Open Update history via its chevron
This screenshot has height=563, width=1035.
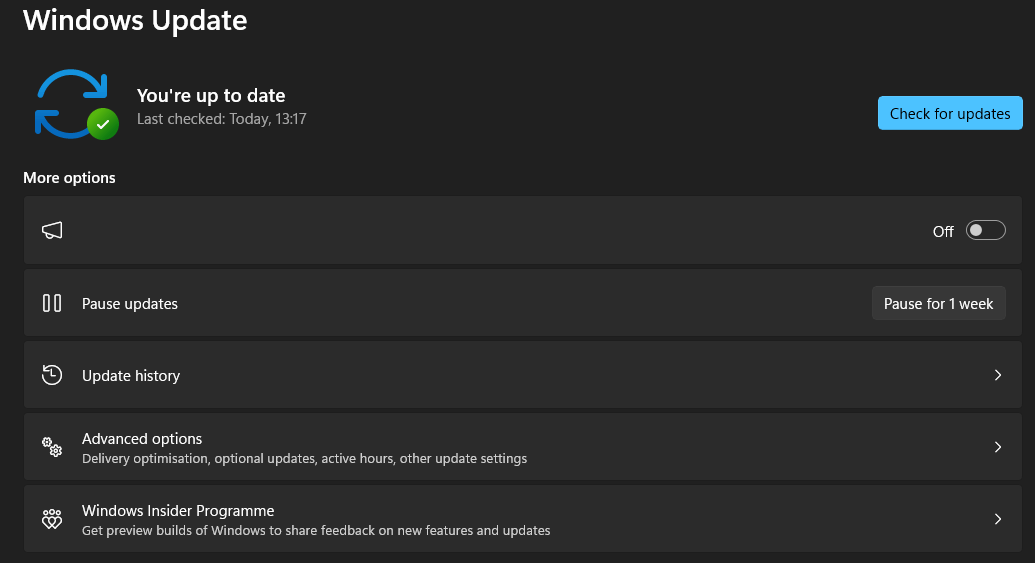(998, 375)
